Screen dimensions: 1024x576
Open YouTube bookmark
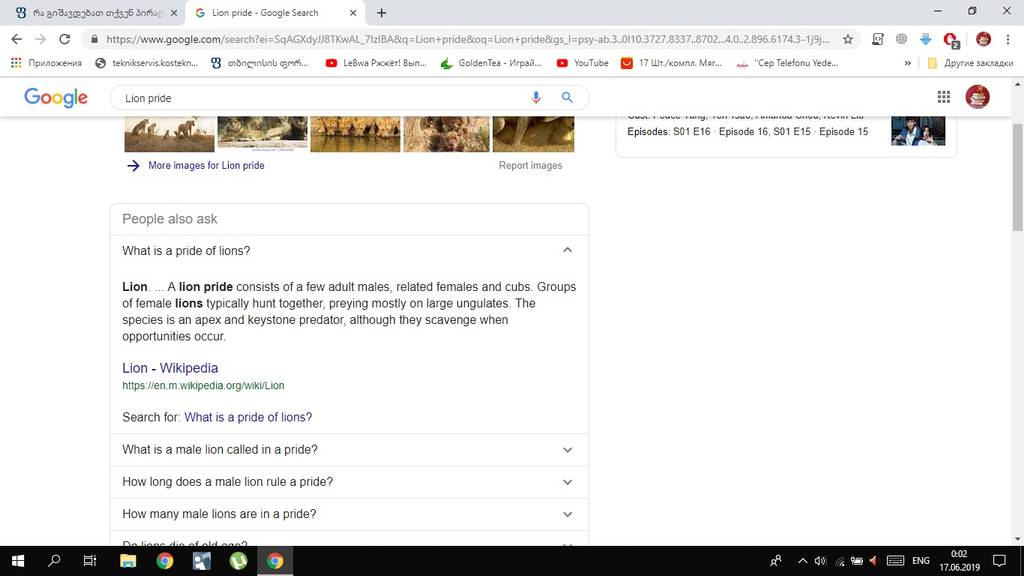pos(583,63)
